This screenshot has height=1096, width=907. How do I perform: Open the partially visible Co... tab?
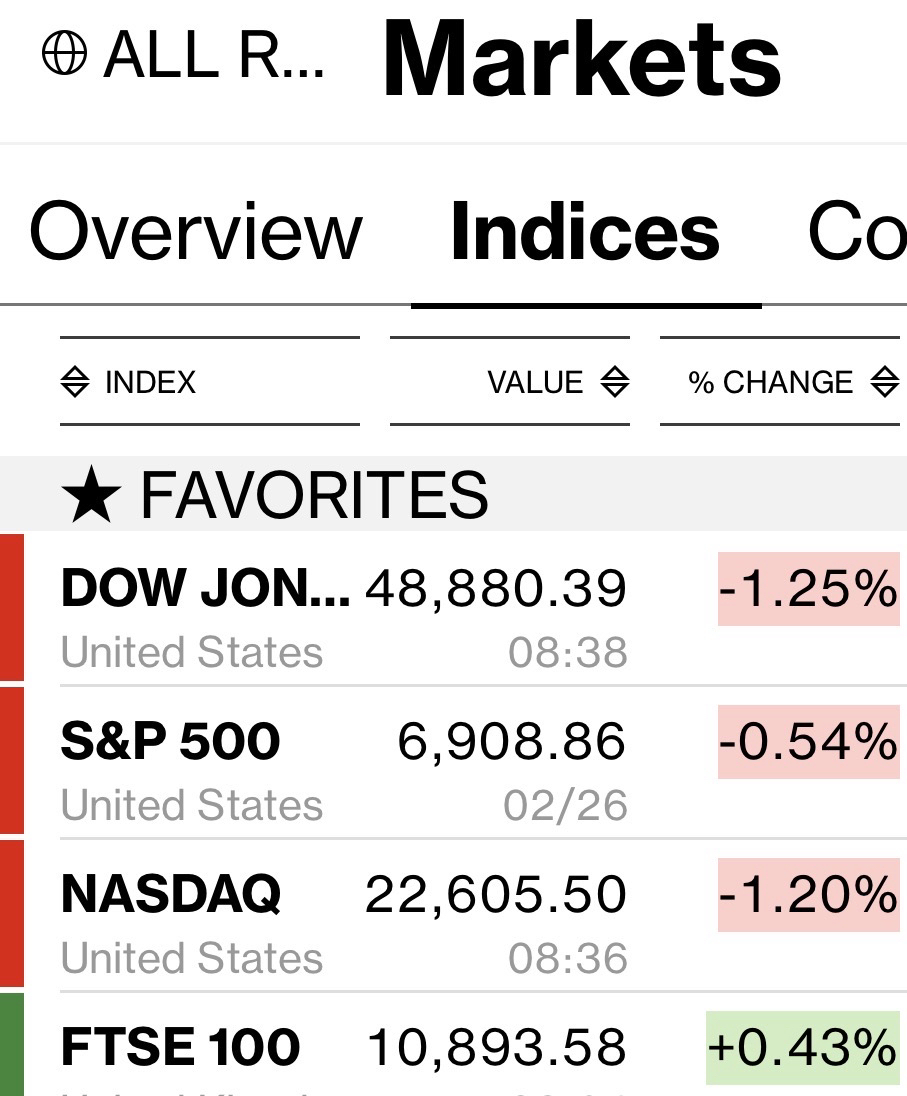(856, 232)
